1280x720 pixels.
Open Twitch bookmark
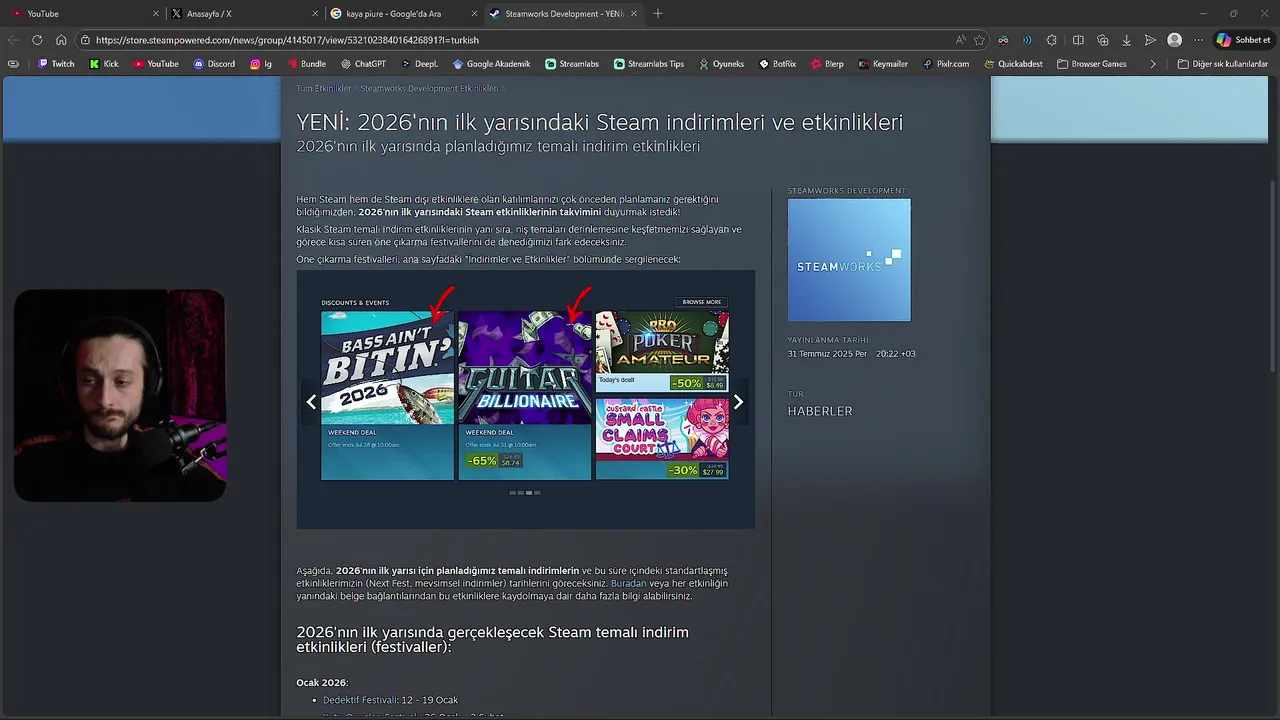pyautogui.click(x=56, y=64)
